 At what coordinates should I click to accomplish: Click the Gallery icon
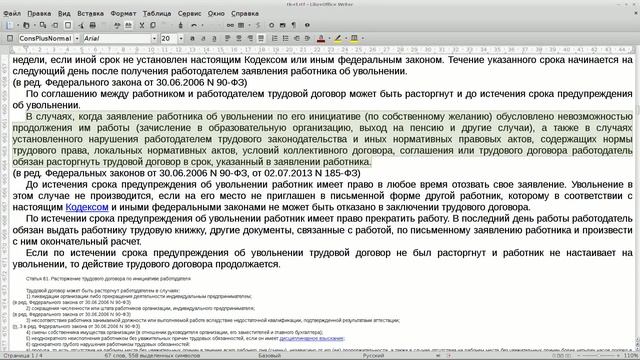coord(282,25)
